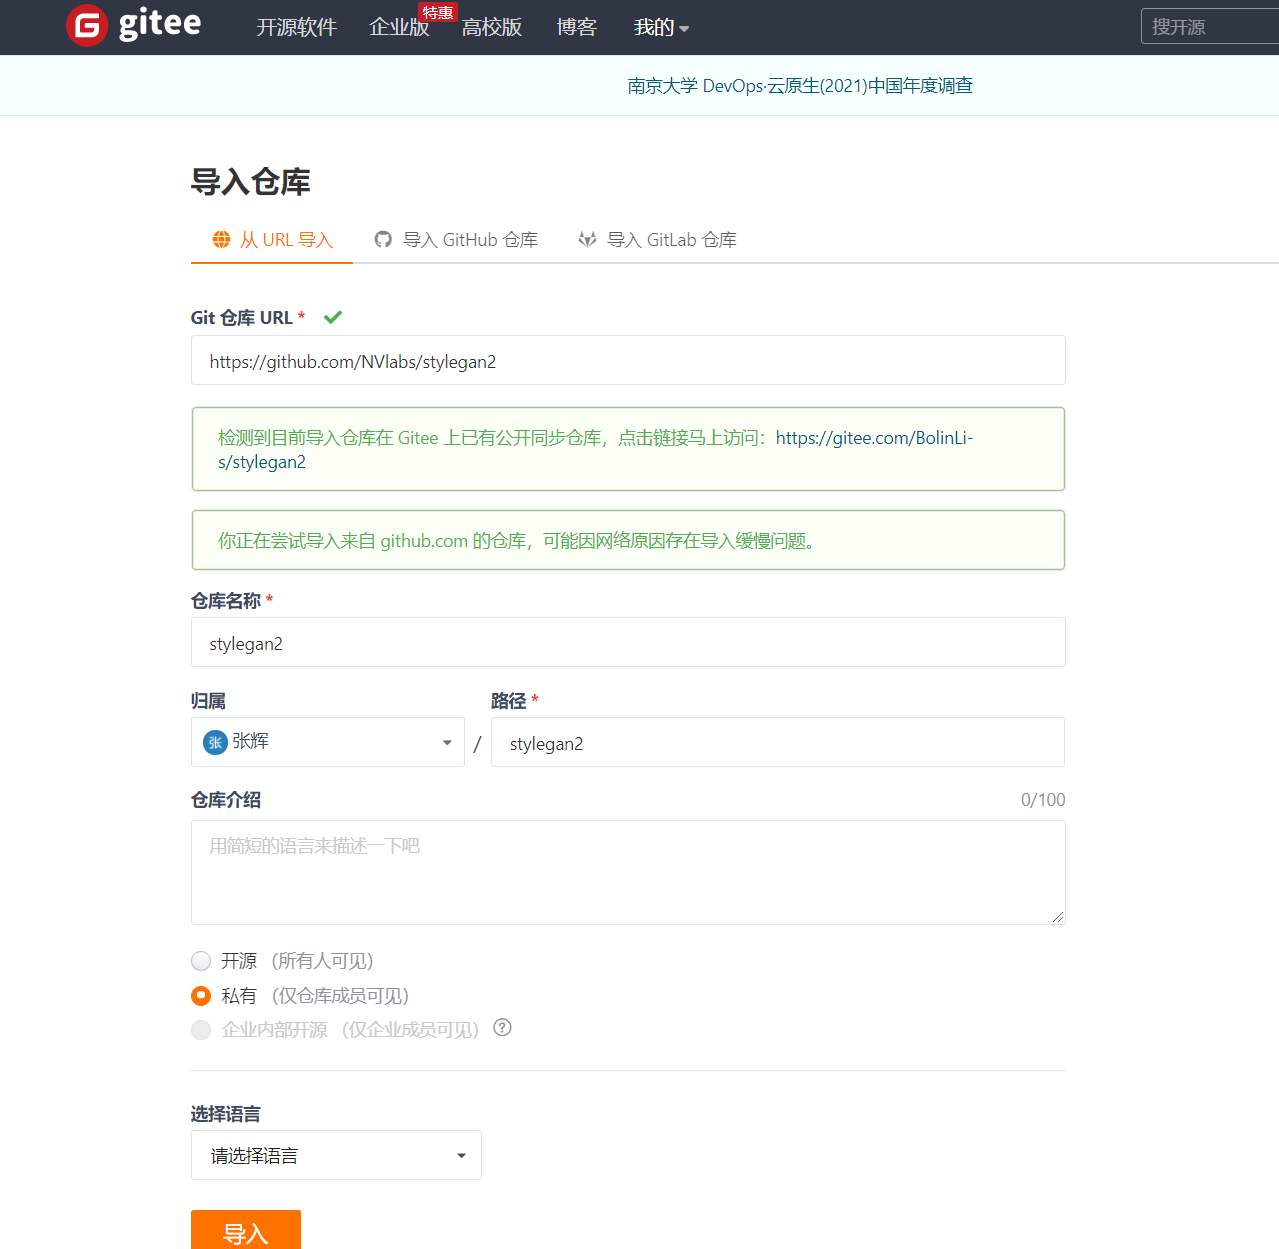This screenshot has height=1249, width=1279.
Task: Expand the 归属 owner dropdown 张辉
Action: pos(328,742)
